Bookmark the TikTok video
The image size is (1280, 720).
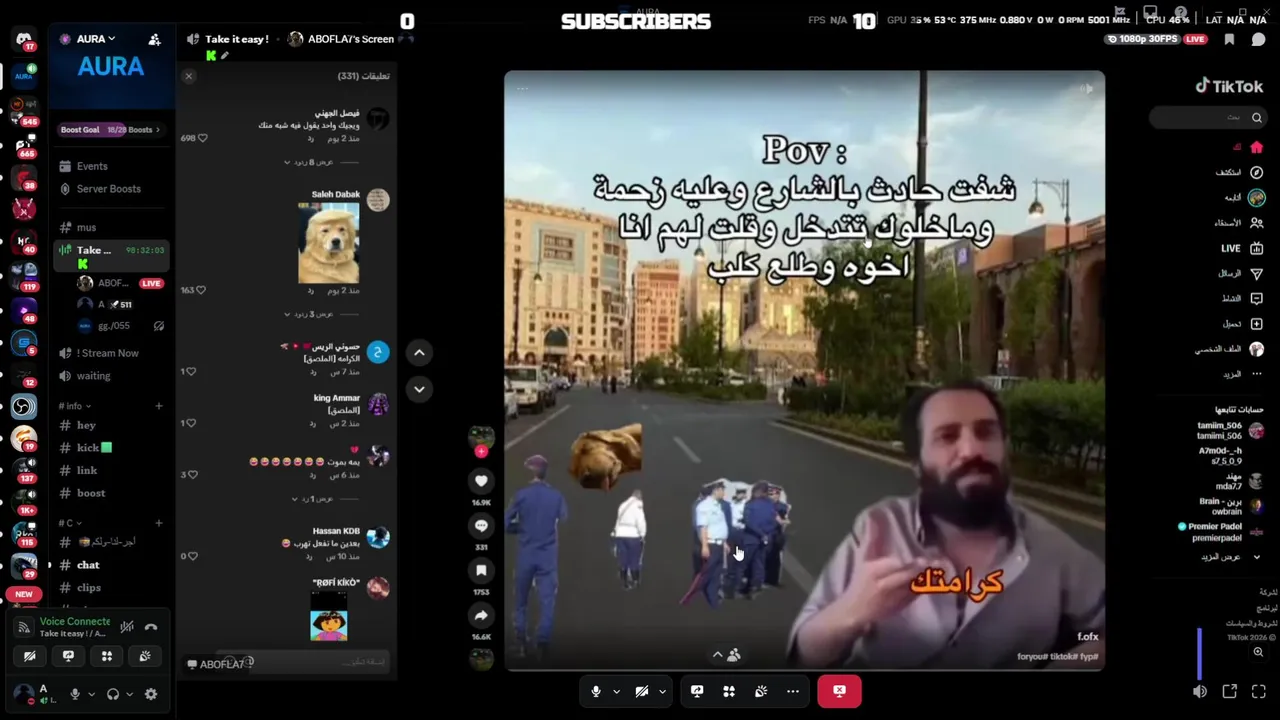pos(481,571)
